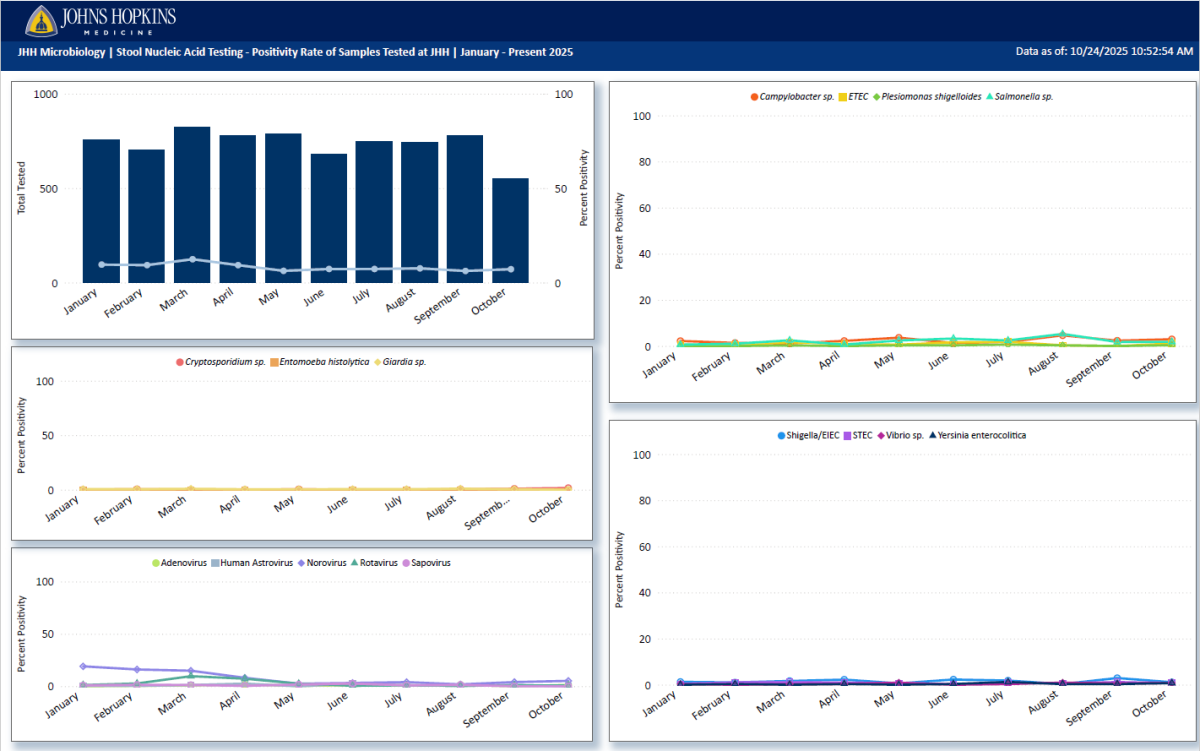This screenshot has height=751, width=1200.
Task: Click the August Salmonella peak data point
Action: coord(1064,334)
